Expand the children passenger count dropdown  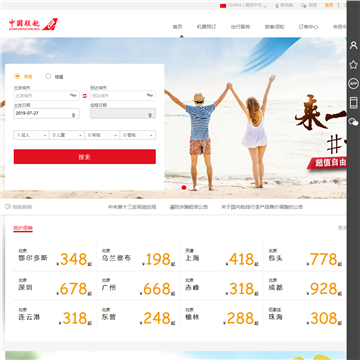67,135
